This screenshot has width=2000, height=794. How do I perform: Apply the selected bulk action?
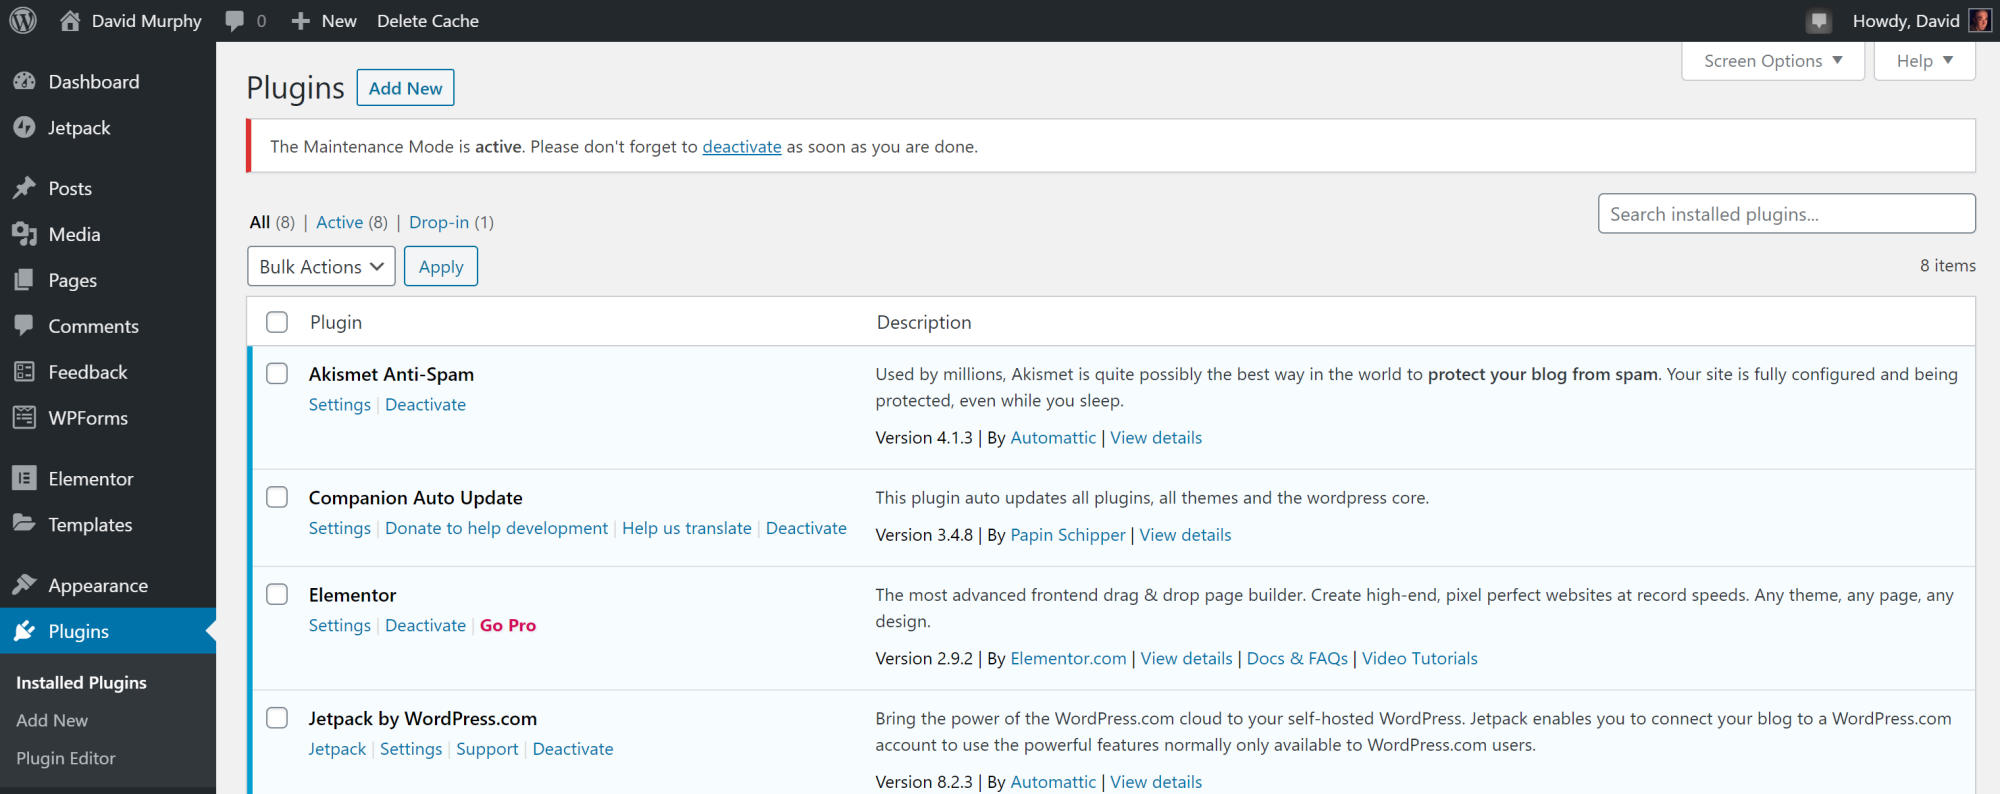(441, 266)
